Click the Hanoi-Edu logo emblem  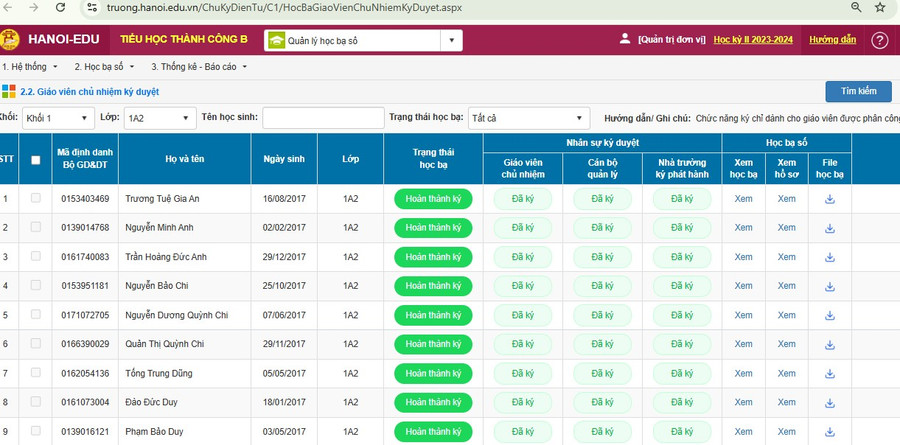click(x=13, y=41)
